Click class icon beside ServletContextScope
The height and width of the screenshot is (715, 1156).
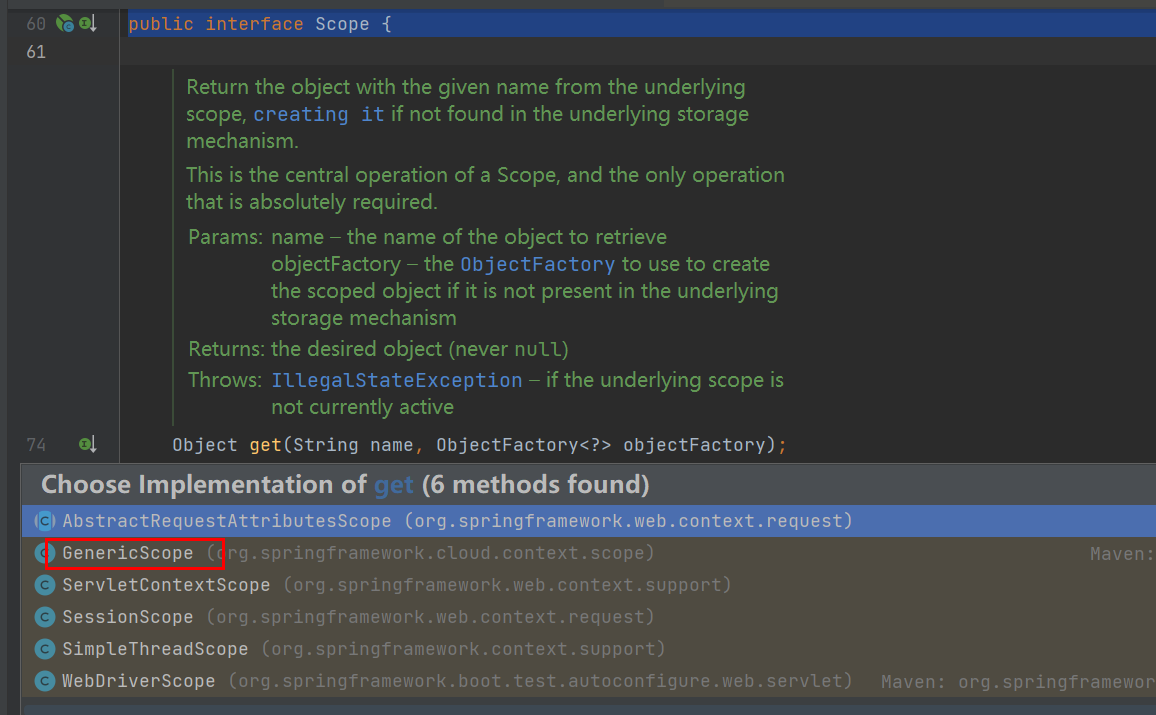[45, 585]
